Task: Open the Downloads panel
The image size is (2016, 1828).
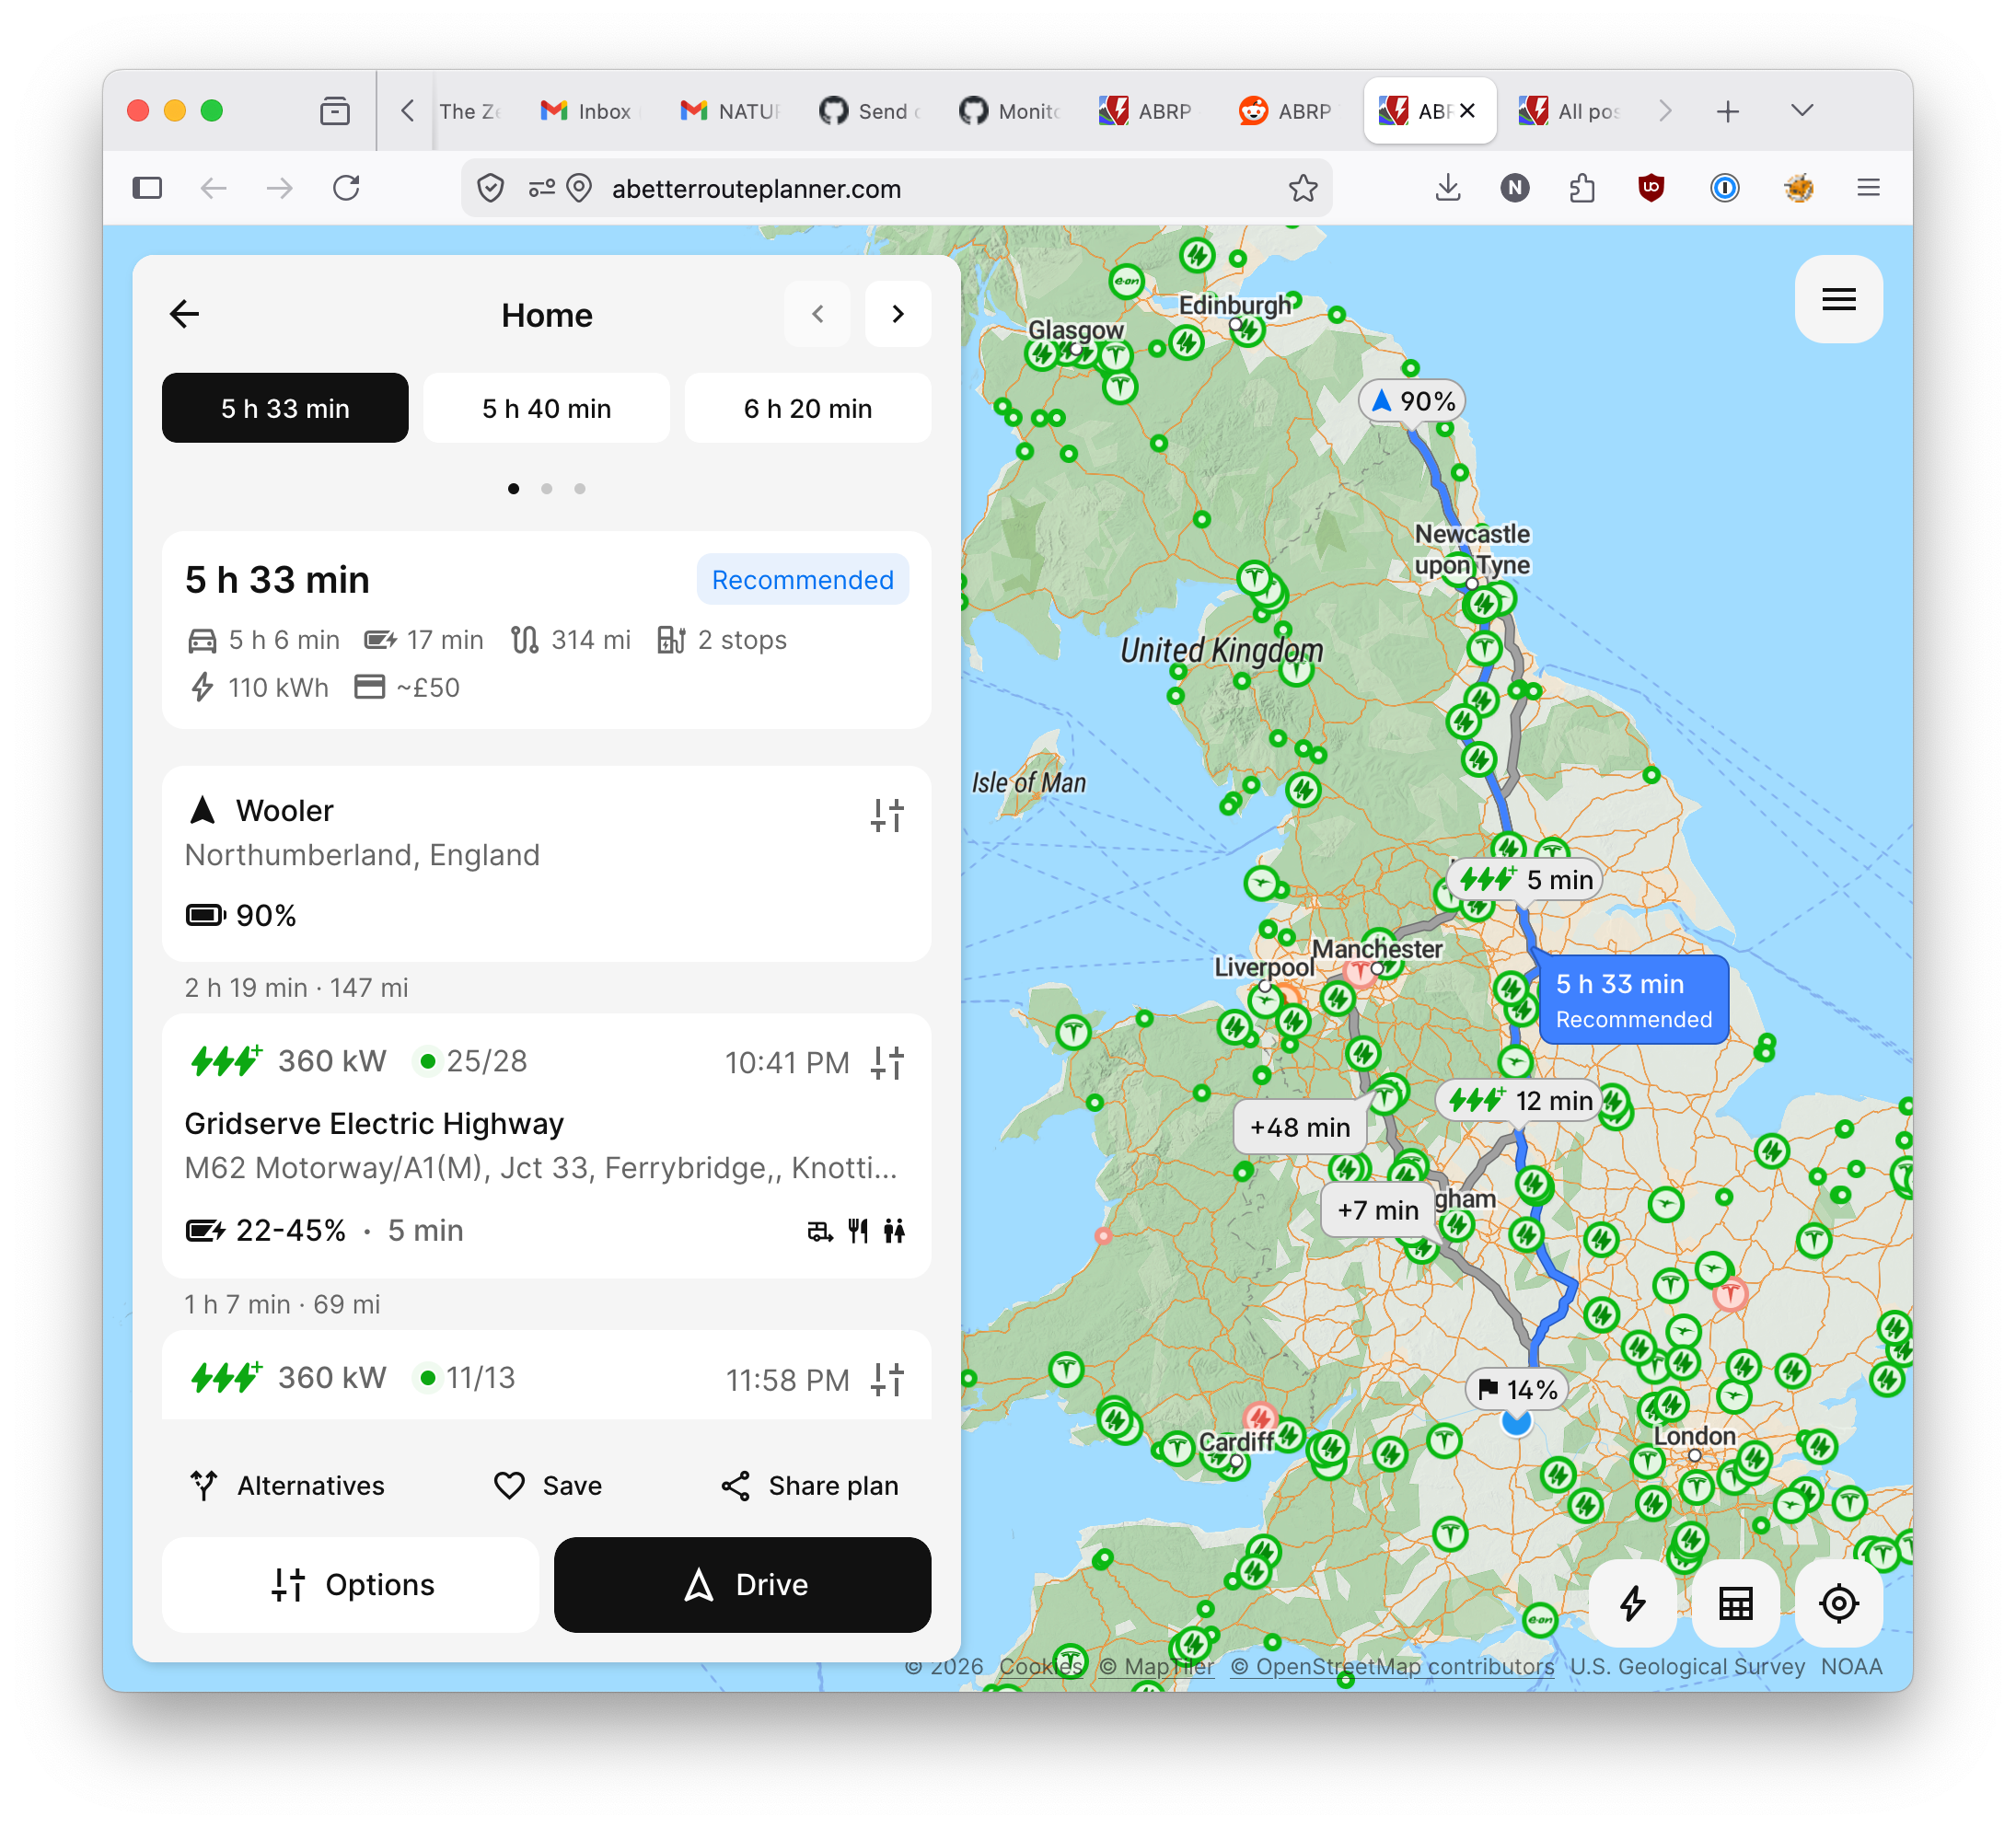Action: 1447,188
